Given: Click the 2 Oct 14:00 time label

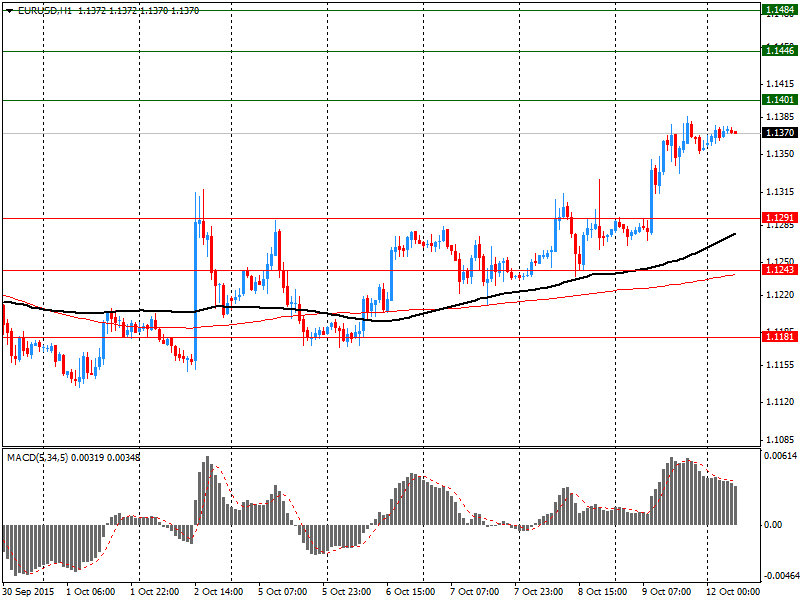Looking at the screenshot, I should pos(219,592).
